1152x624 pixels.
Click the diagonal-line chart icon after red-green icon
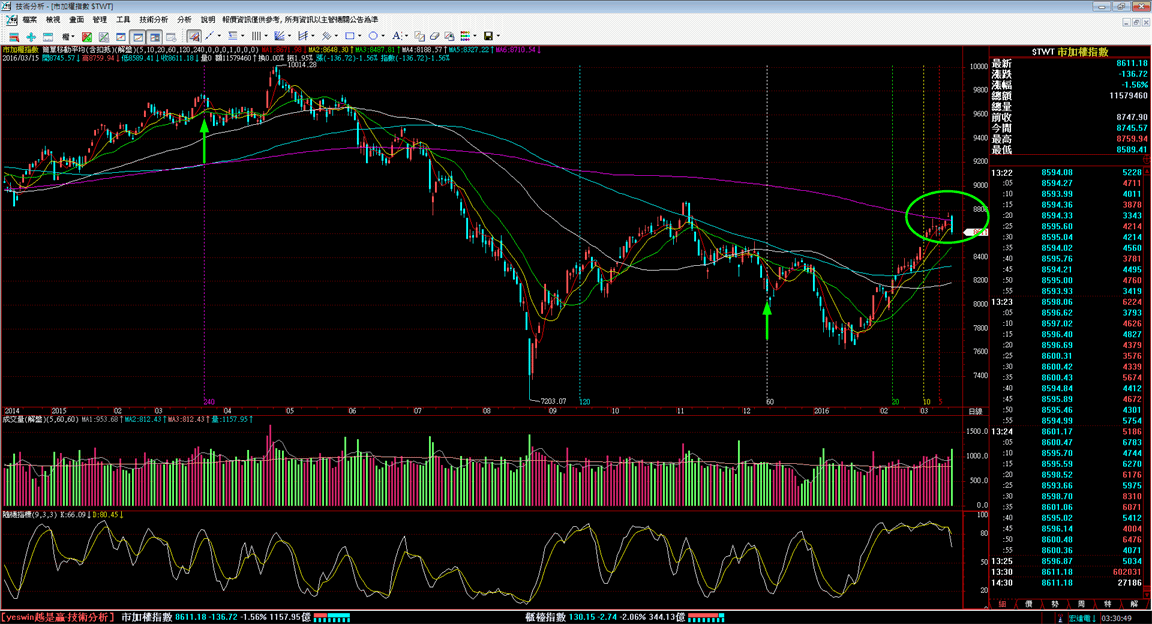click(x=104, y=36)
